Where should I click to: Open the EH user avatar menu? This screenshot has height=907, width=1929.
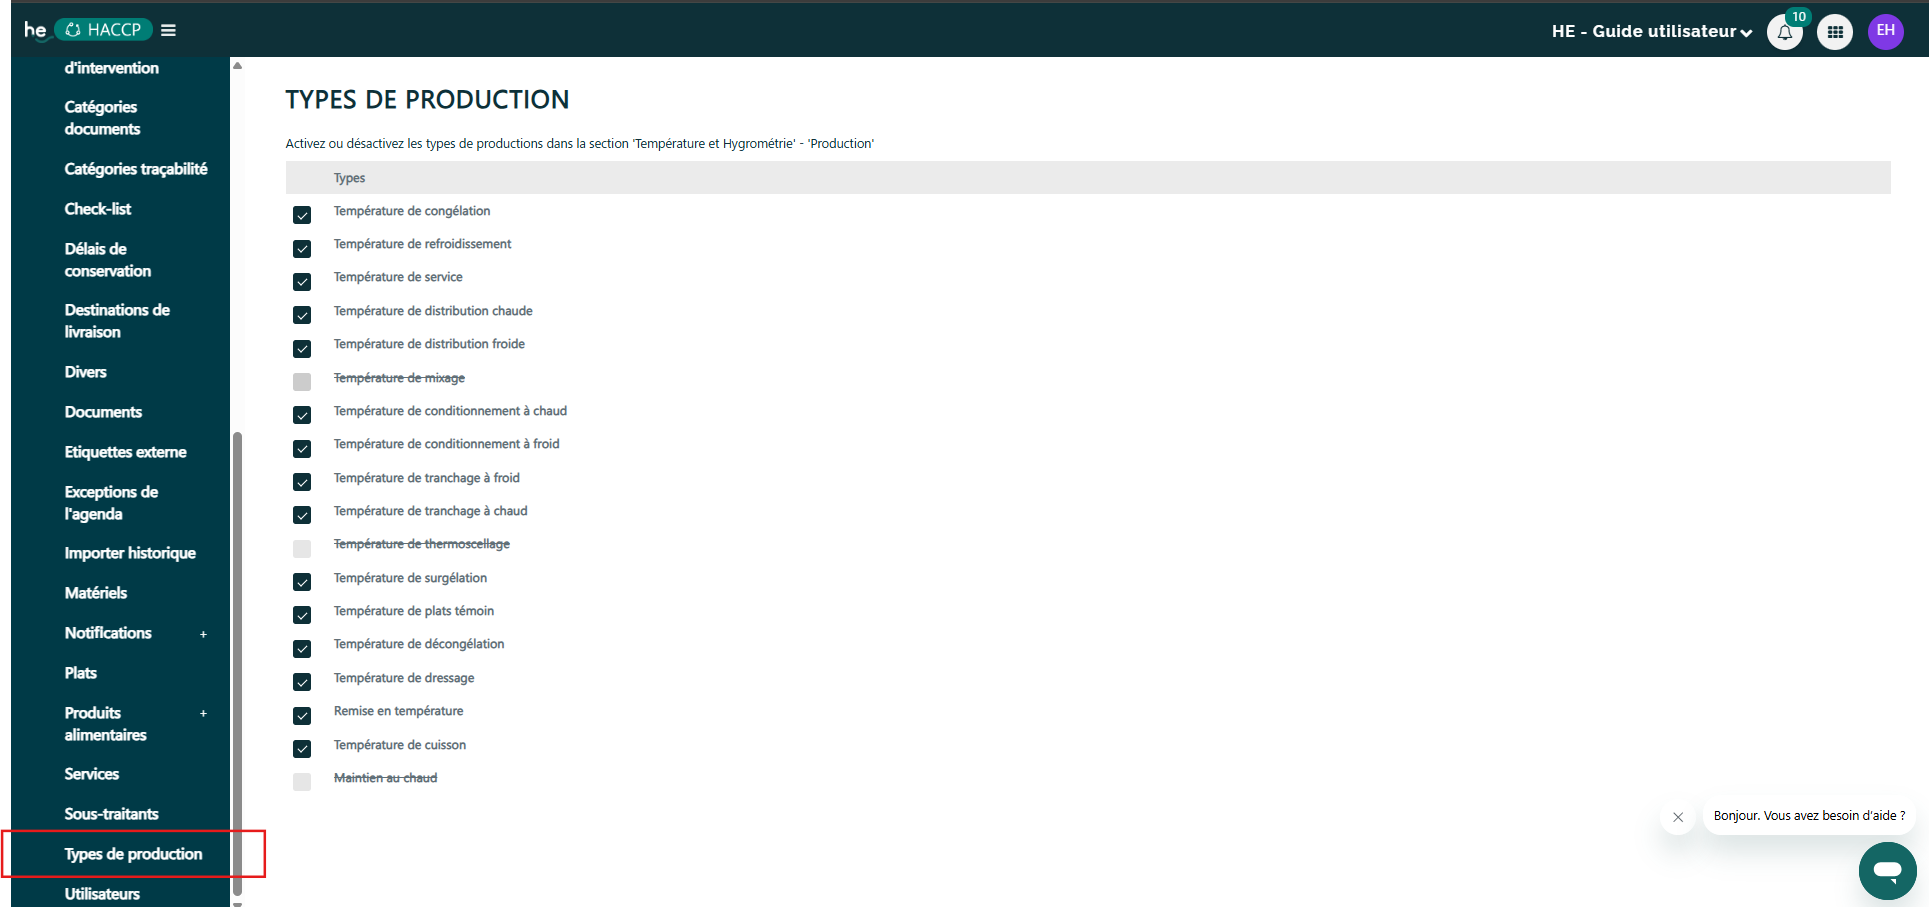pyautogui.click(x=1886, y=31)
